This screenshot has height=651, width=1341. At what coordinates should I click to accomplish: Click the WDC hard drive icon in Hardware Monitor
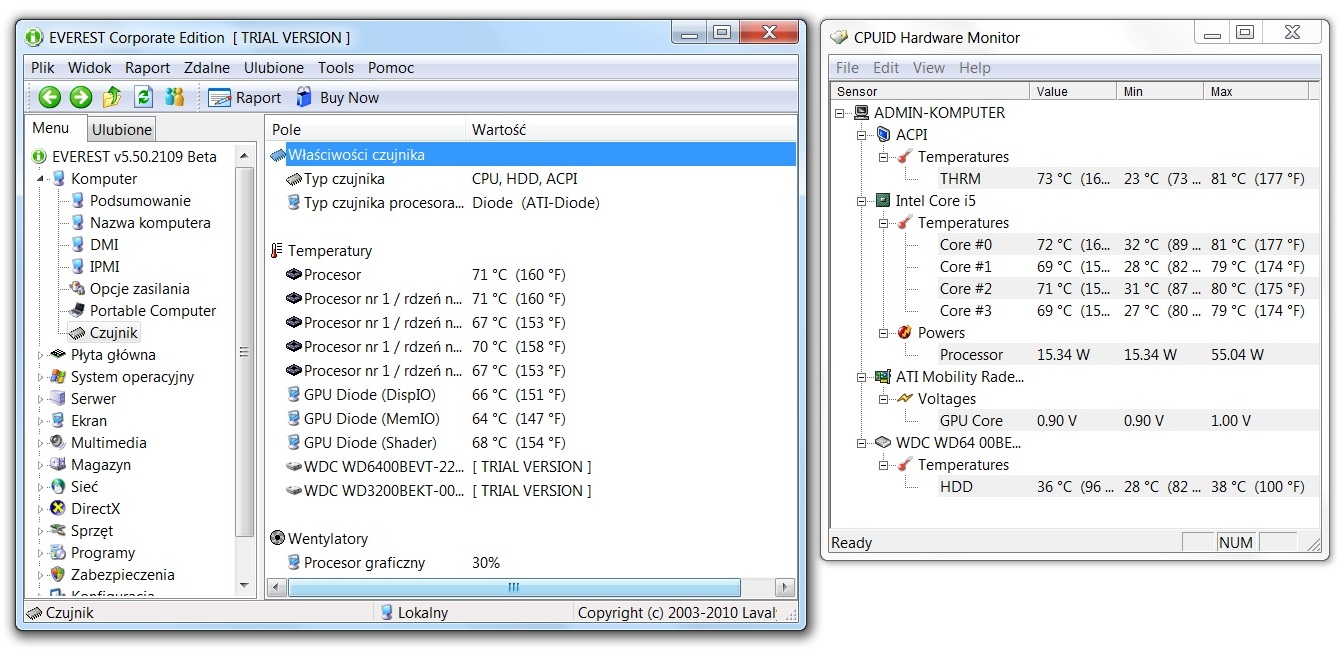pos(882,443)
